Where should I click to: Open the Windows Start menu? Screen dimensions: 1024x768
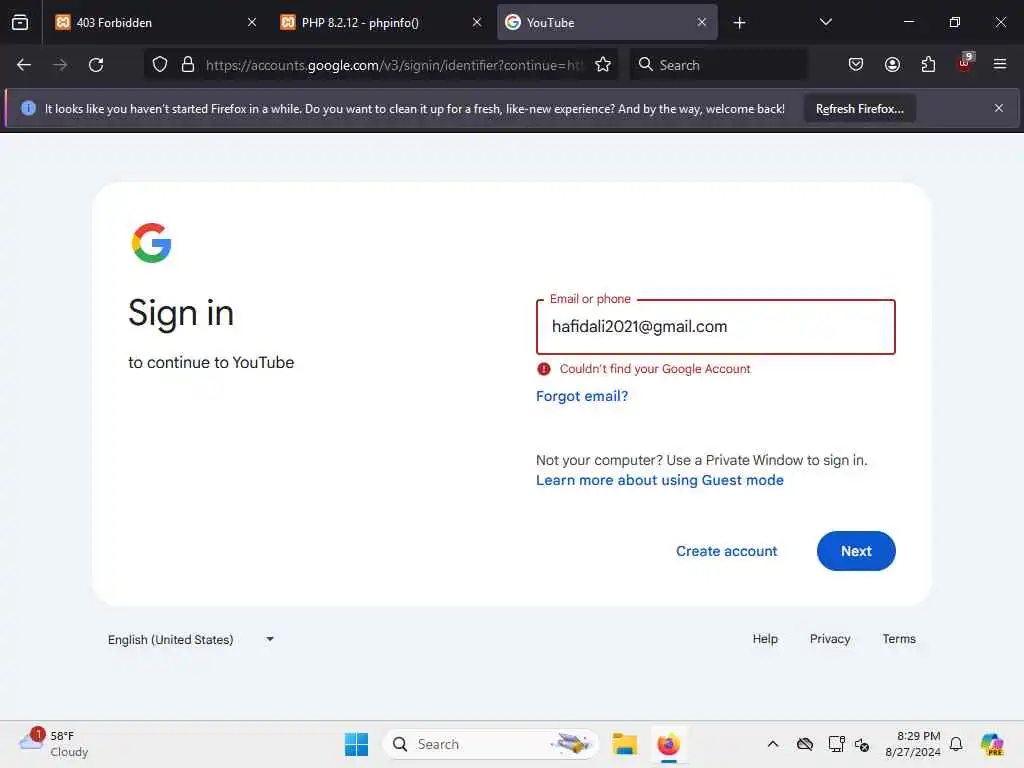357,744
